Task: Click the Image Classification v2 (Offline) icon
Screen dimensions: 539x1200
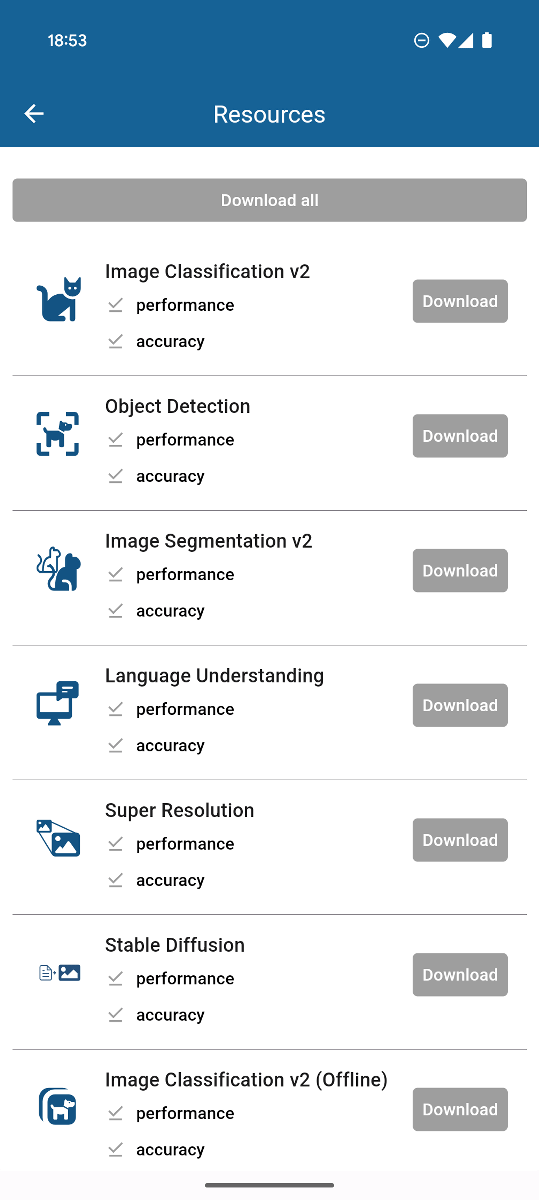Action: pos(58,1107)
